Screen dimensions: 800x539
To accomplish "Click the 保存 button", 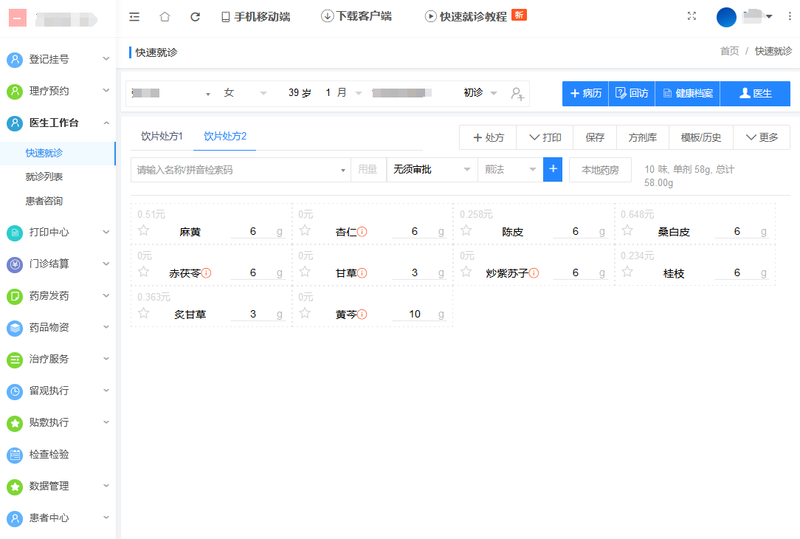I will [x=594, y=137].
